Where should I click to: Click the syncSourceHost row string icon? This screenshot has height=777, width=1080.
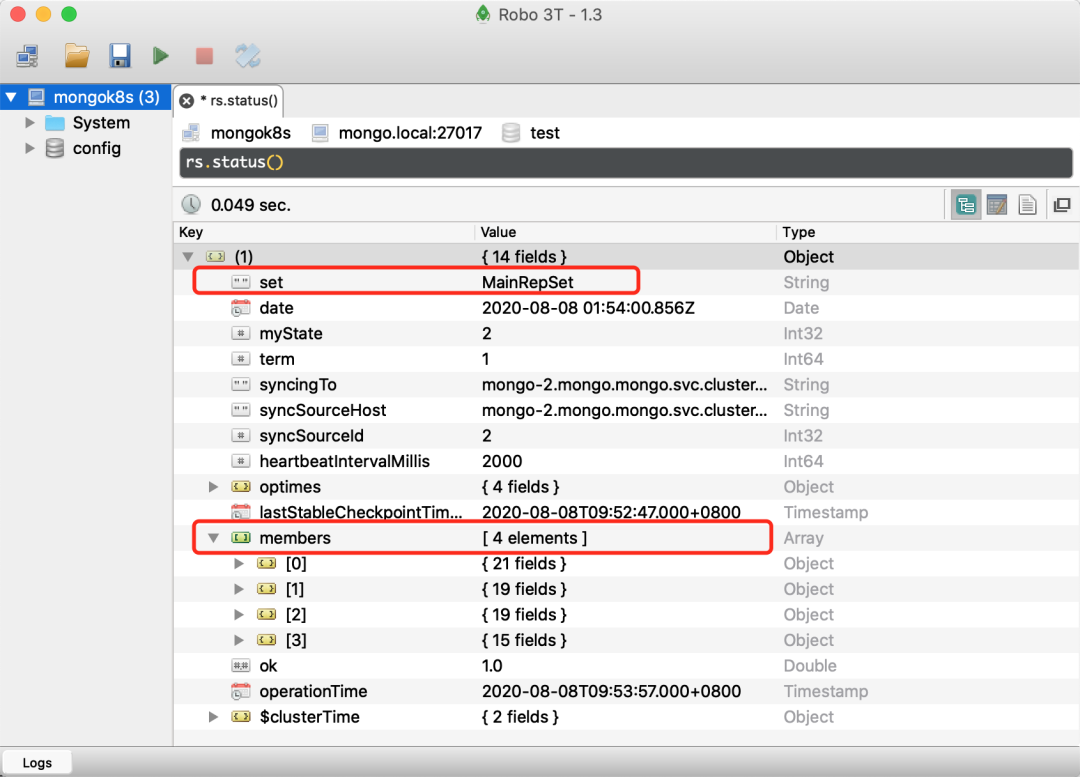click(240, 410)
